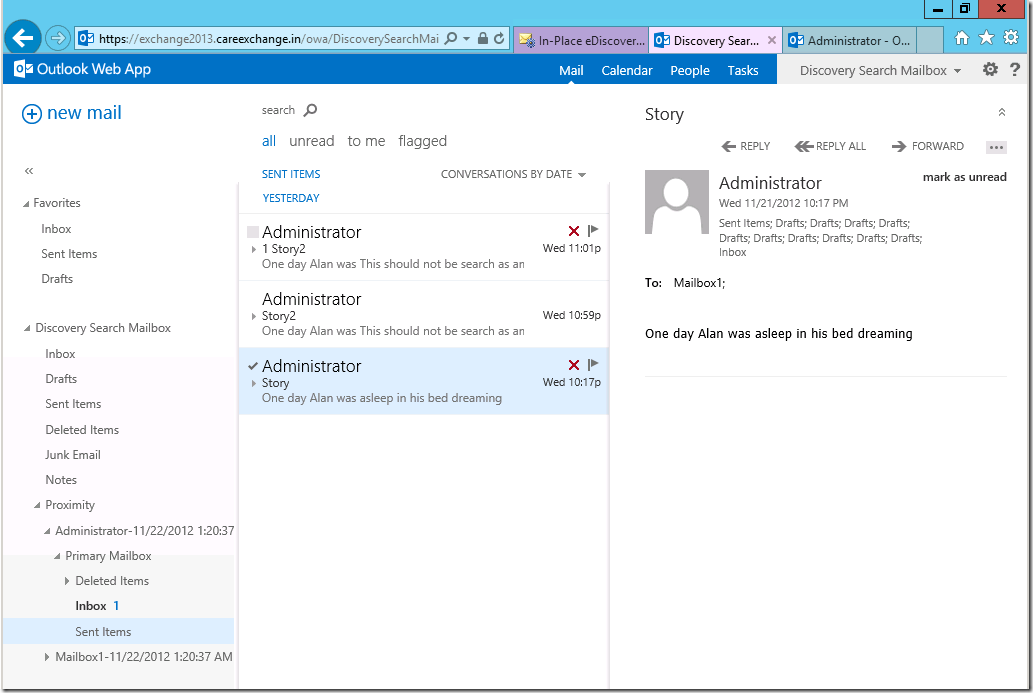Screen dimensions: 1033x693
Task: Flag the Story message at 10:17p
Action: (x=593, y=364)
